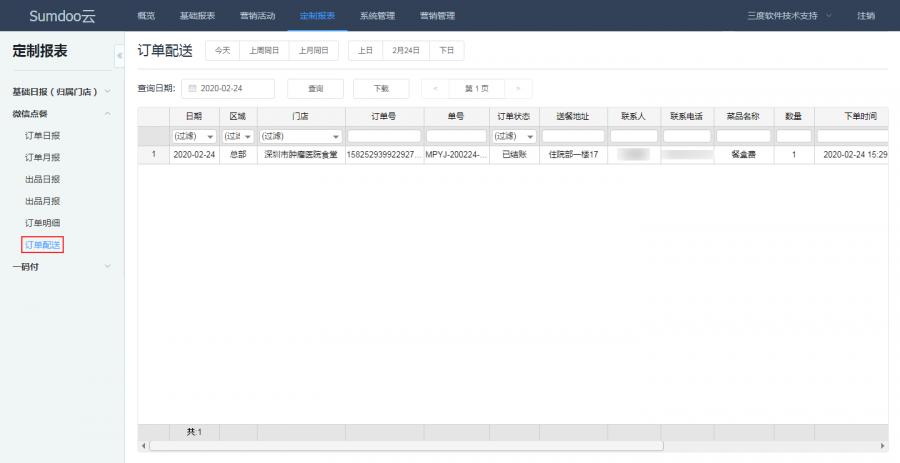Image resolution: width=900 pixels, height=463 pixels.
Task: Click the 查询 button
Action: click(315, 88)
